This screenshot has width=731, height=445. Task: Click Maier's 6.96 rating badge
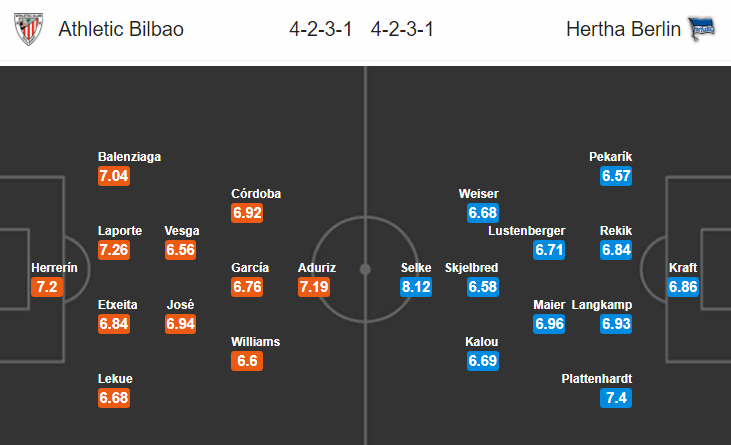[x=549, y=324]
